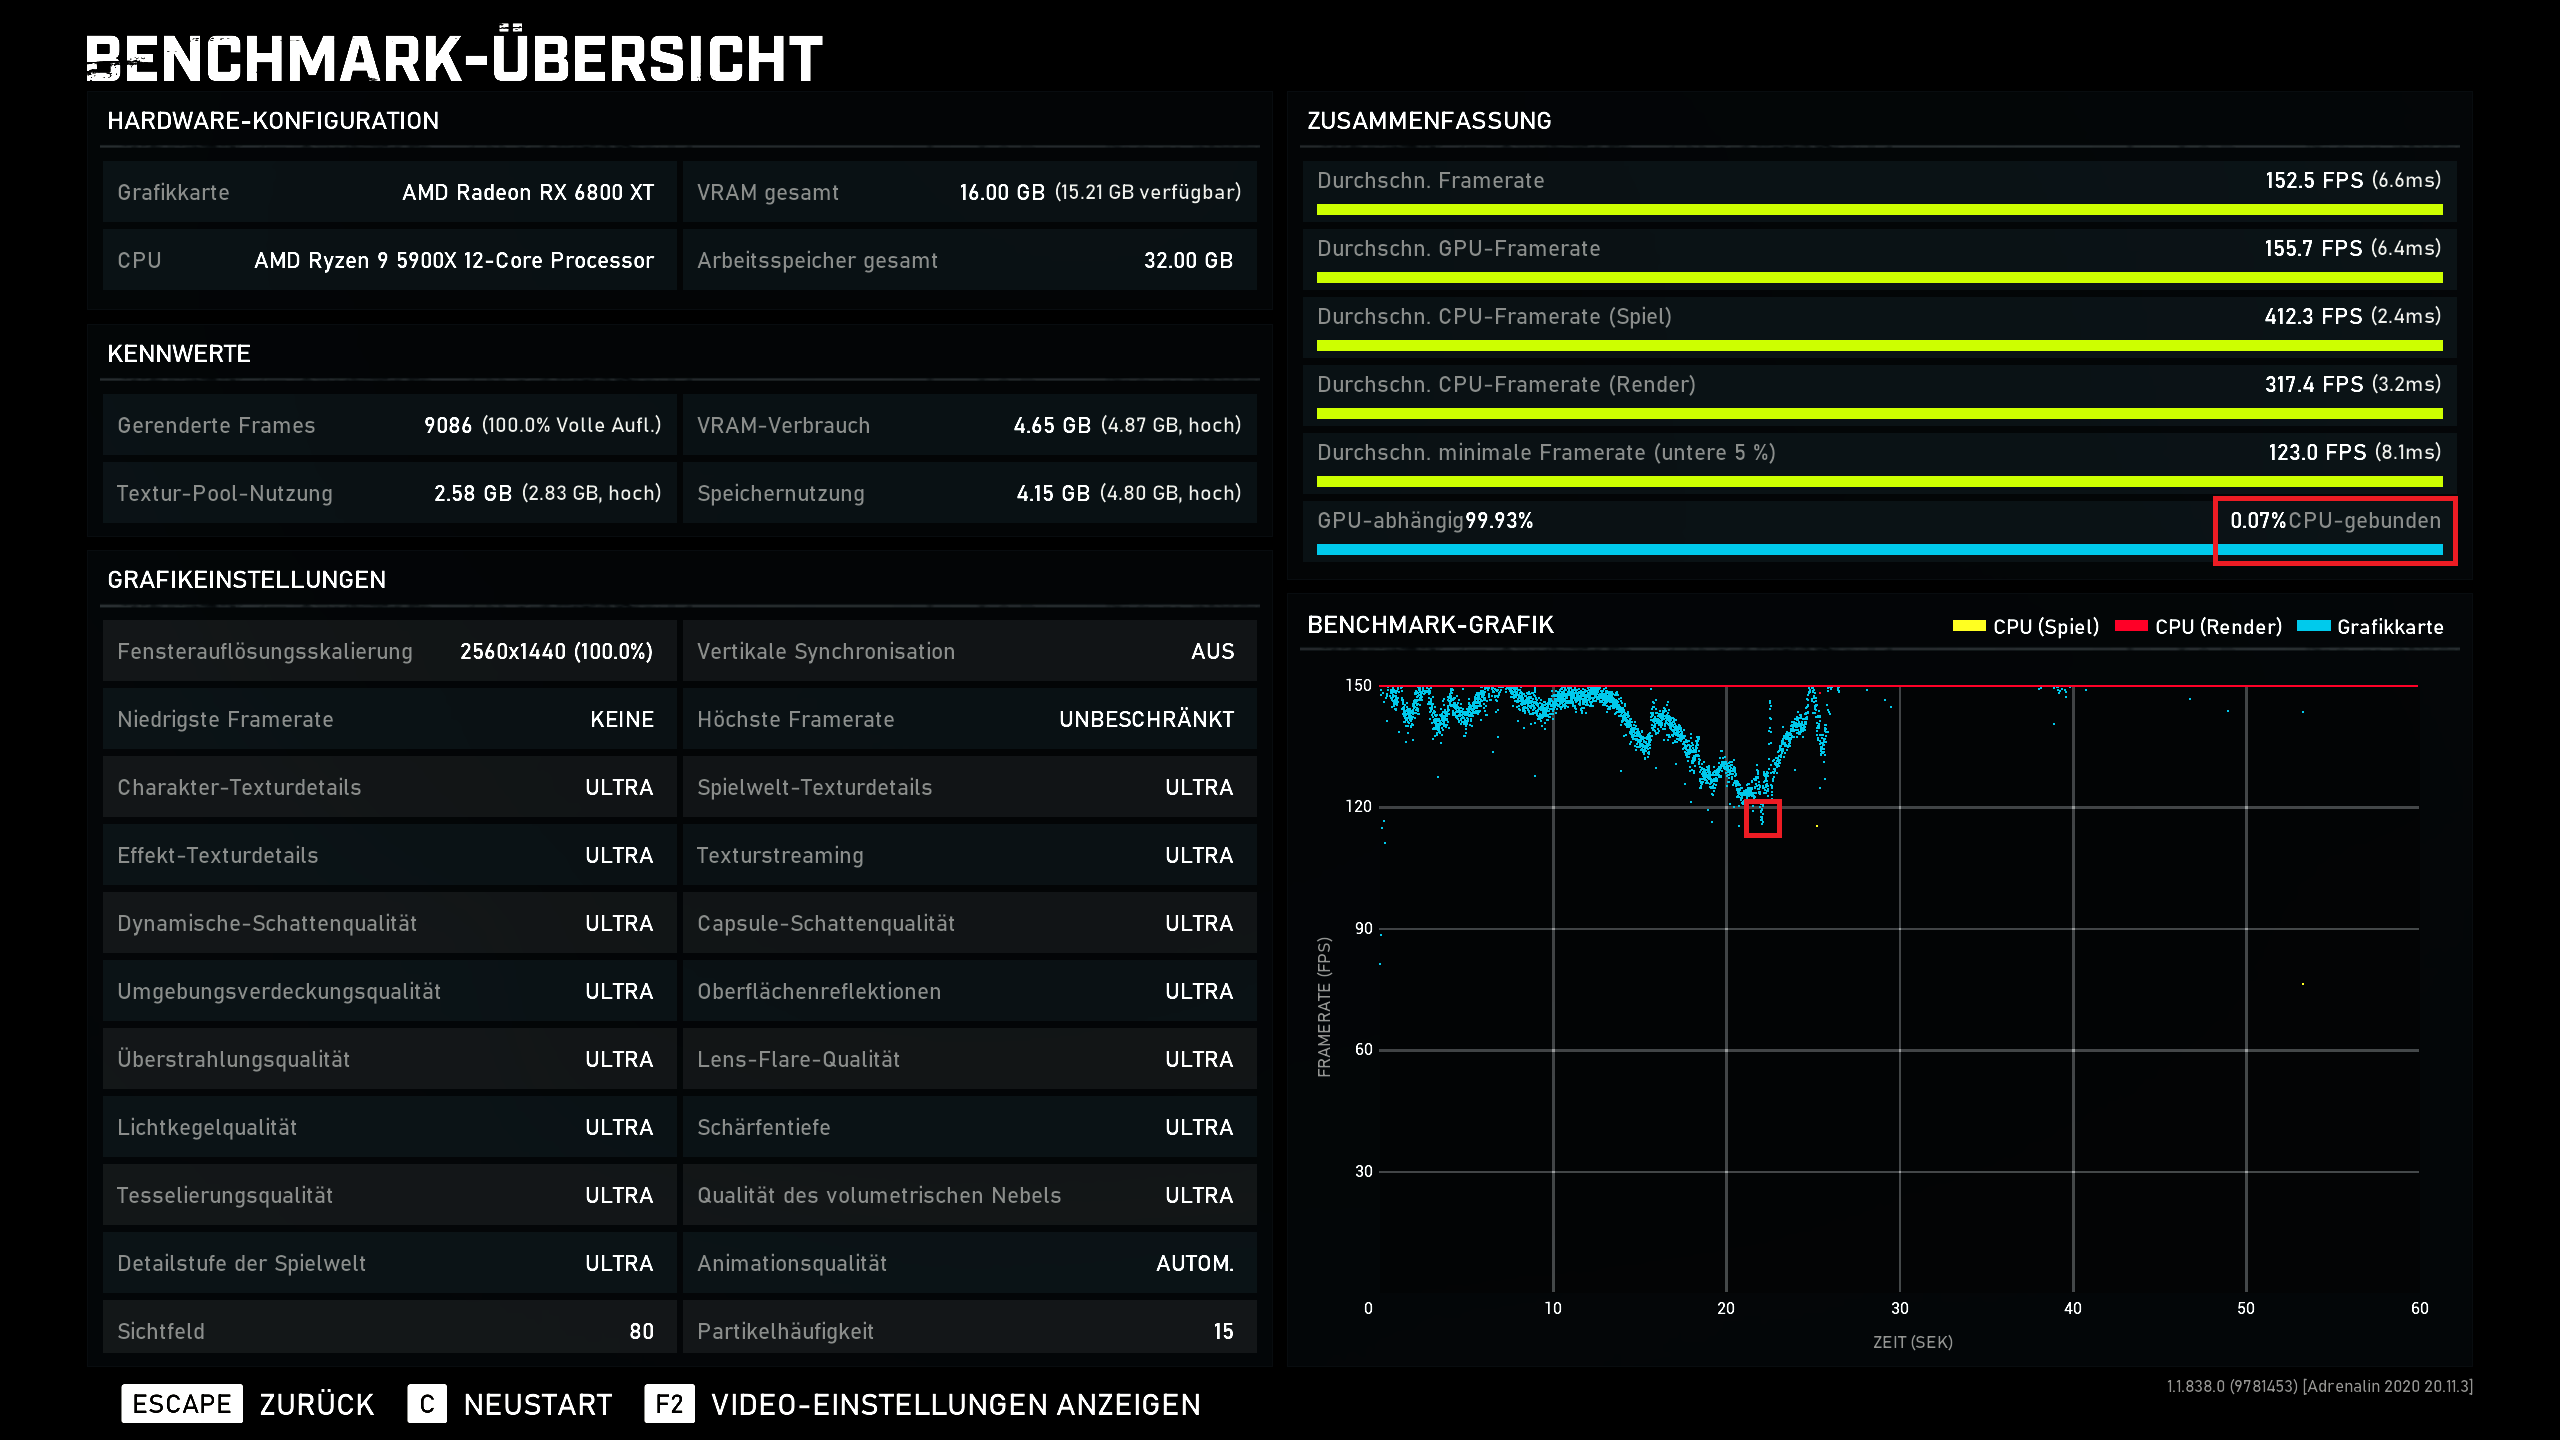Click the red CPU (Render) legend swatch
The width and height of the screenshot is (2560, 1440).
[2131, 627]
